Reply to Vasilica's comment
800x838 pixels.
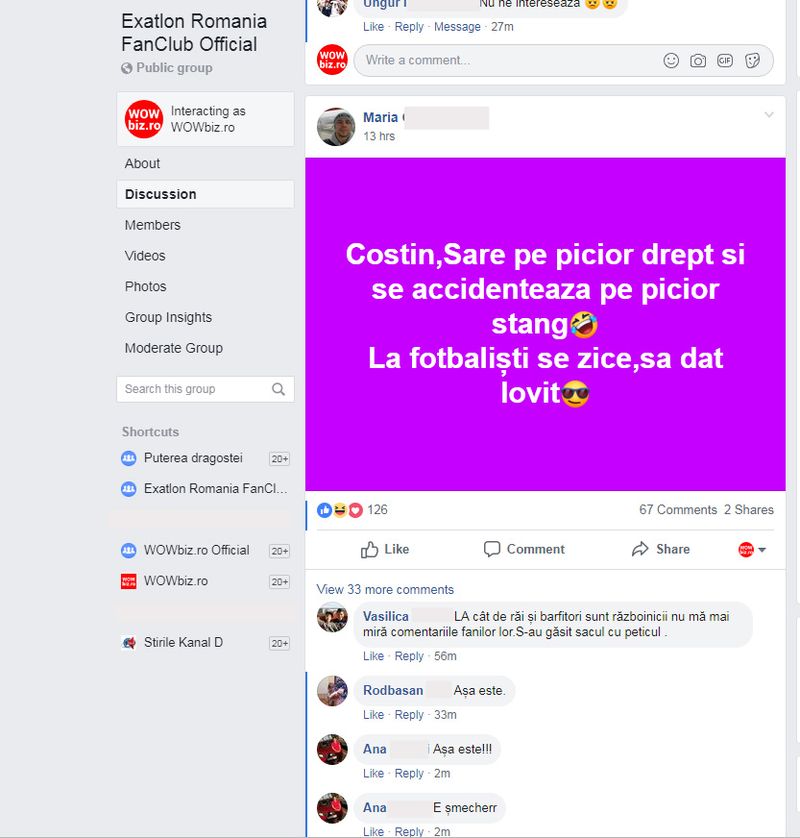pyautogui.click(x=409, y=656)
